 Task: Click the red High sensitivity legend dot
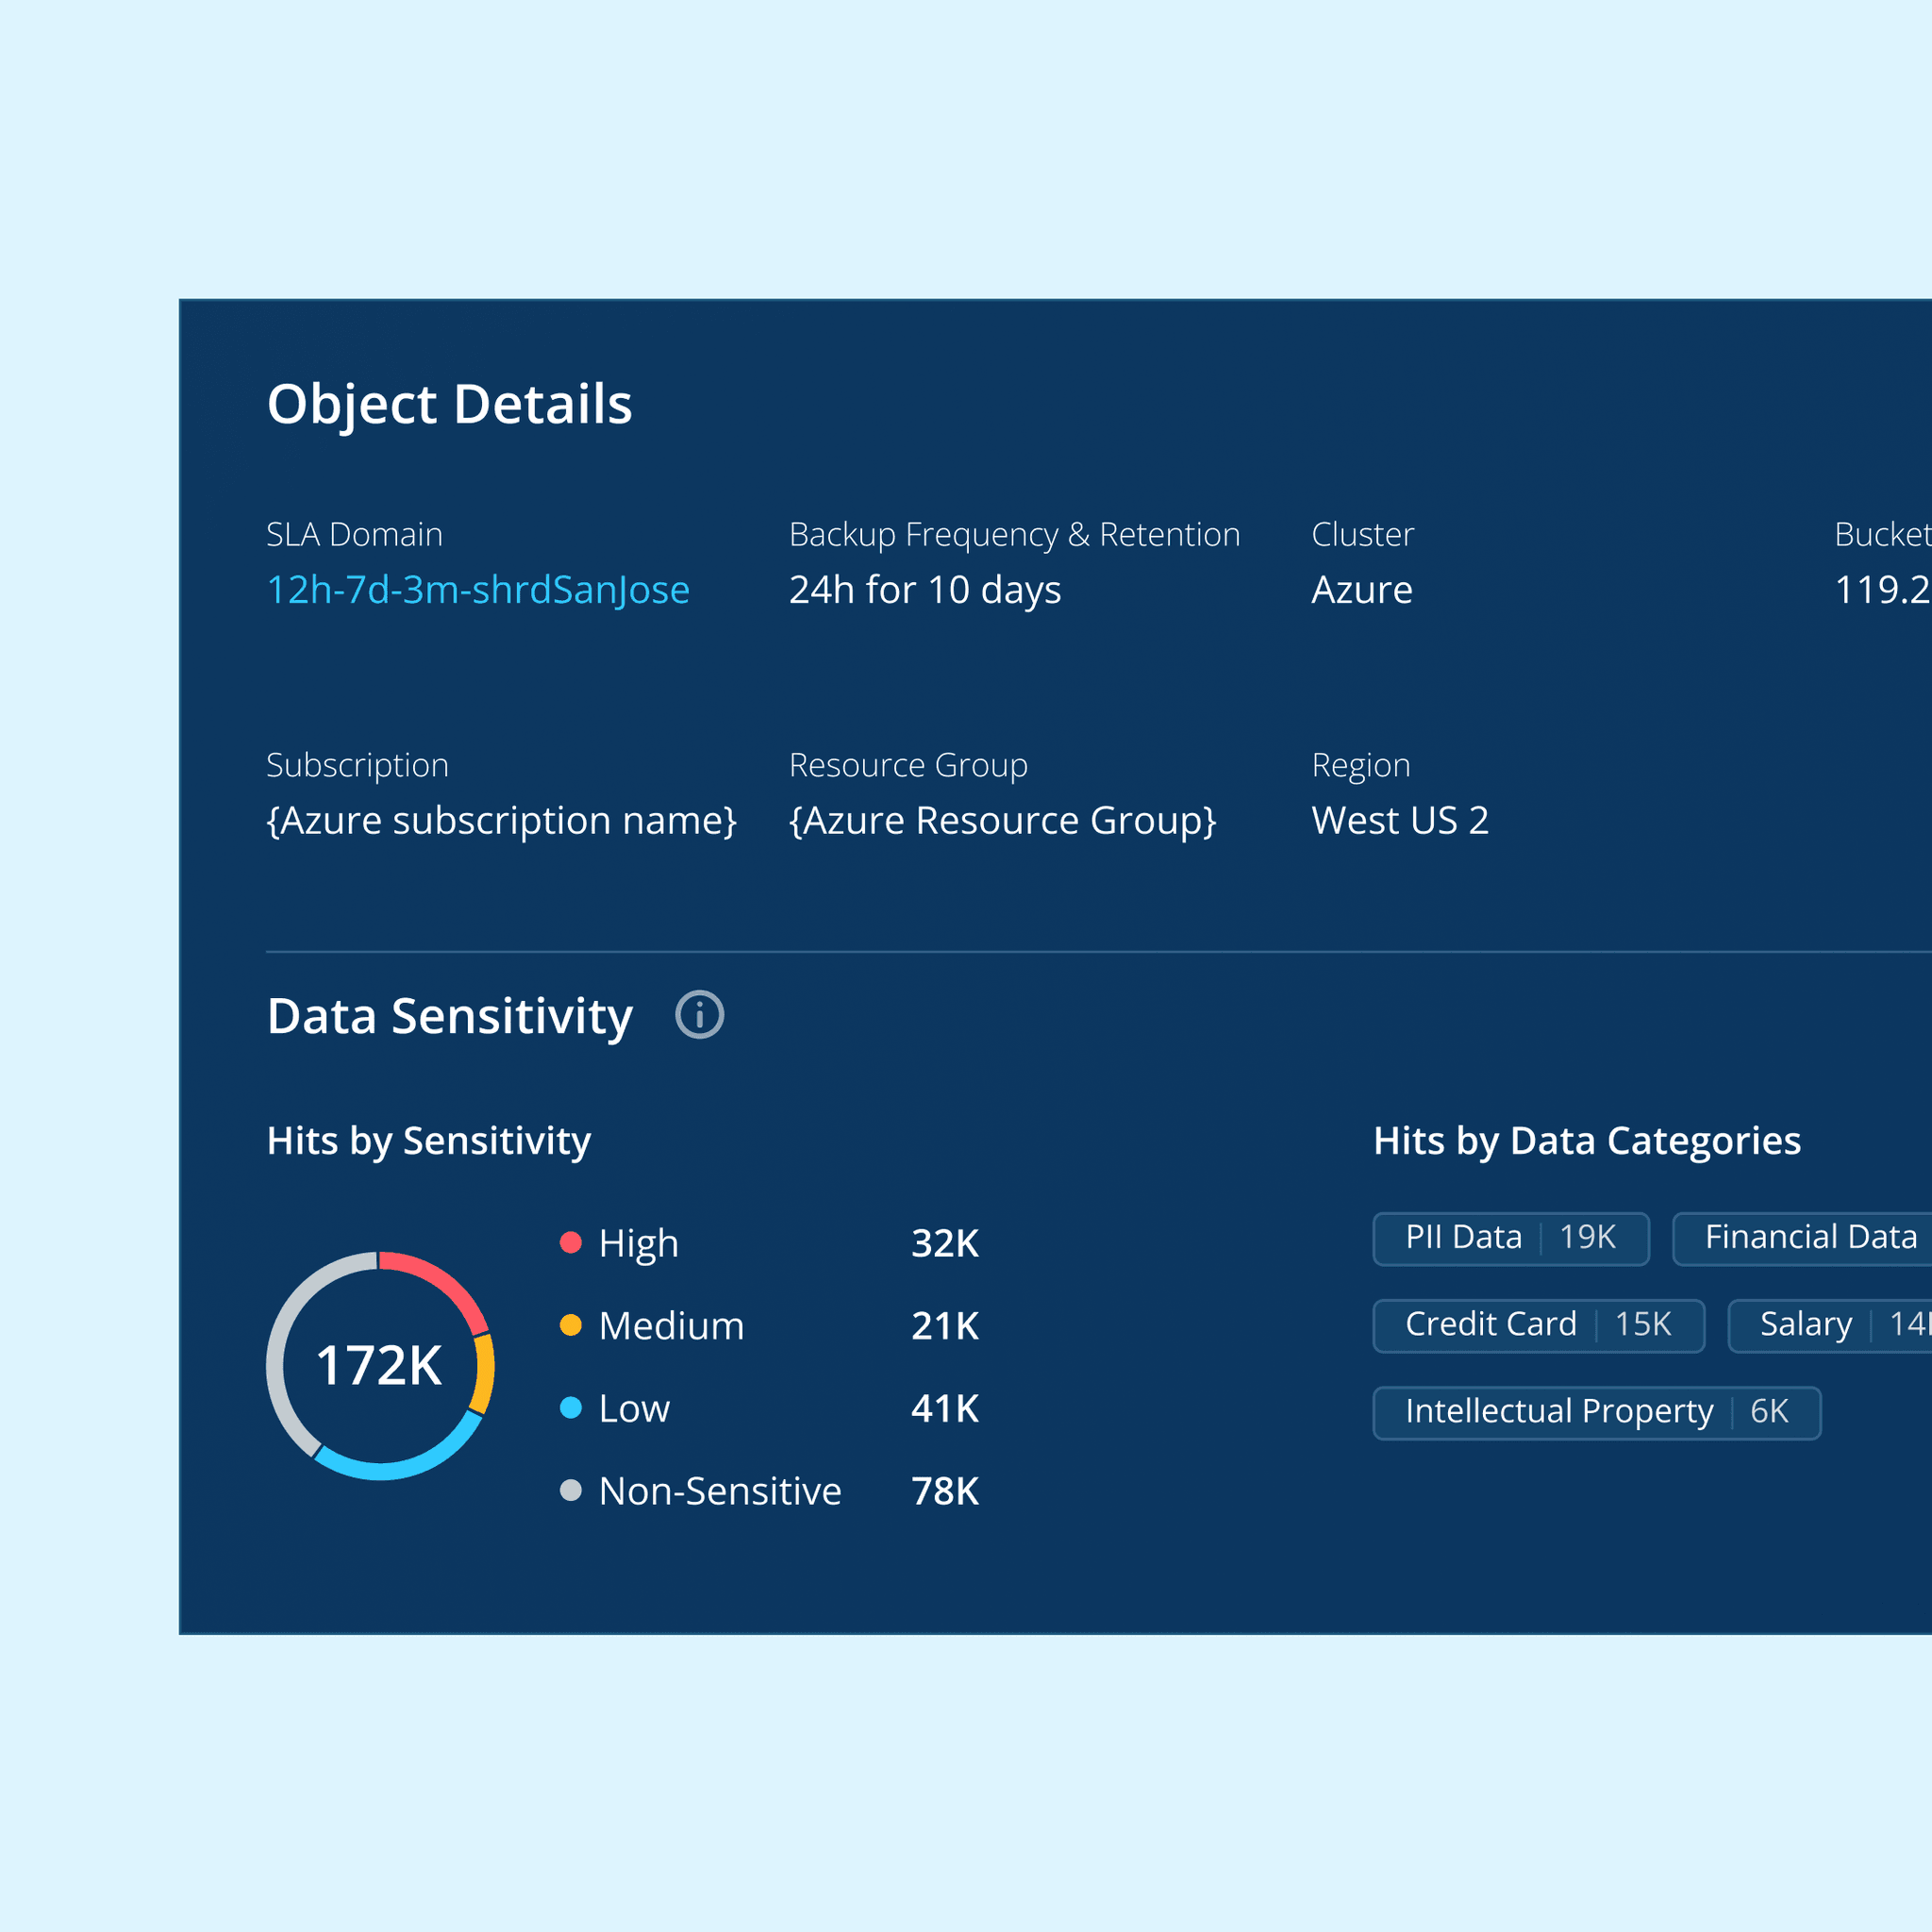(571, 1242)
